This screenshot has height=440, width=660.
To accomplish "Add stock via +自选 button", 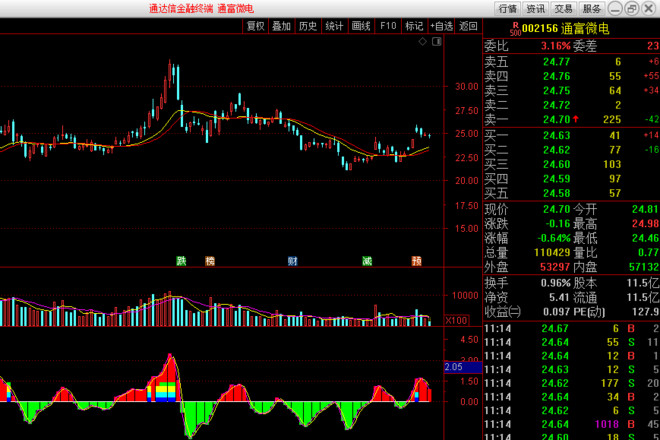I will point(441,26).
